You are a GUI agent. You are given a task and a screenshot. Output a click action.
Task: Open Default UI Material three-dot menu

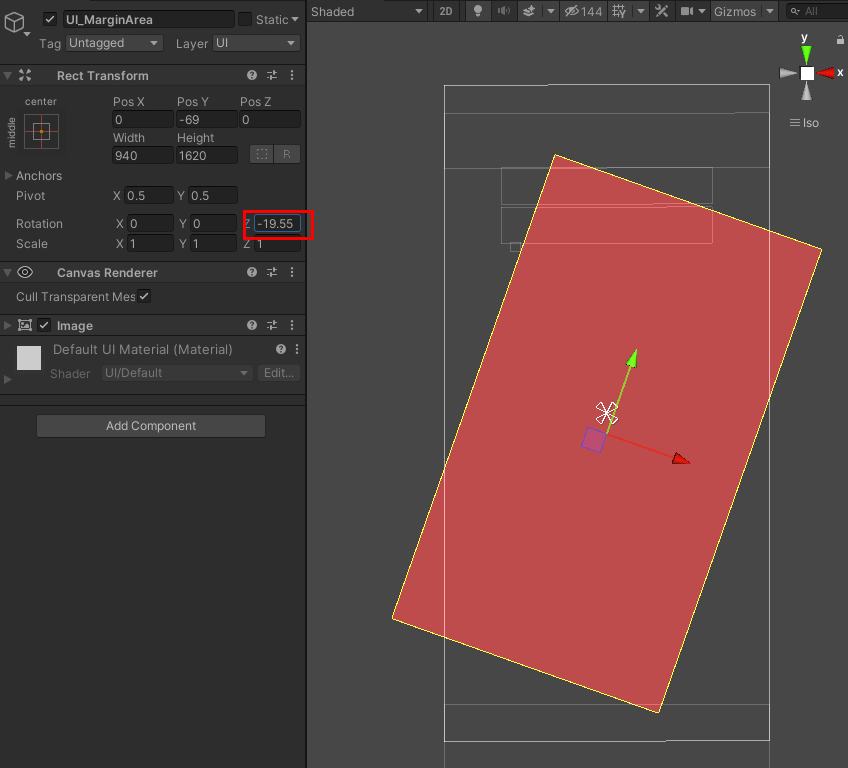[x=297, y=349]
